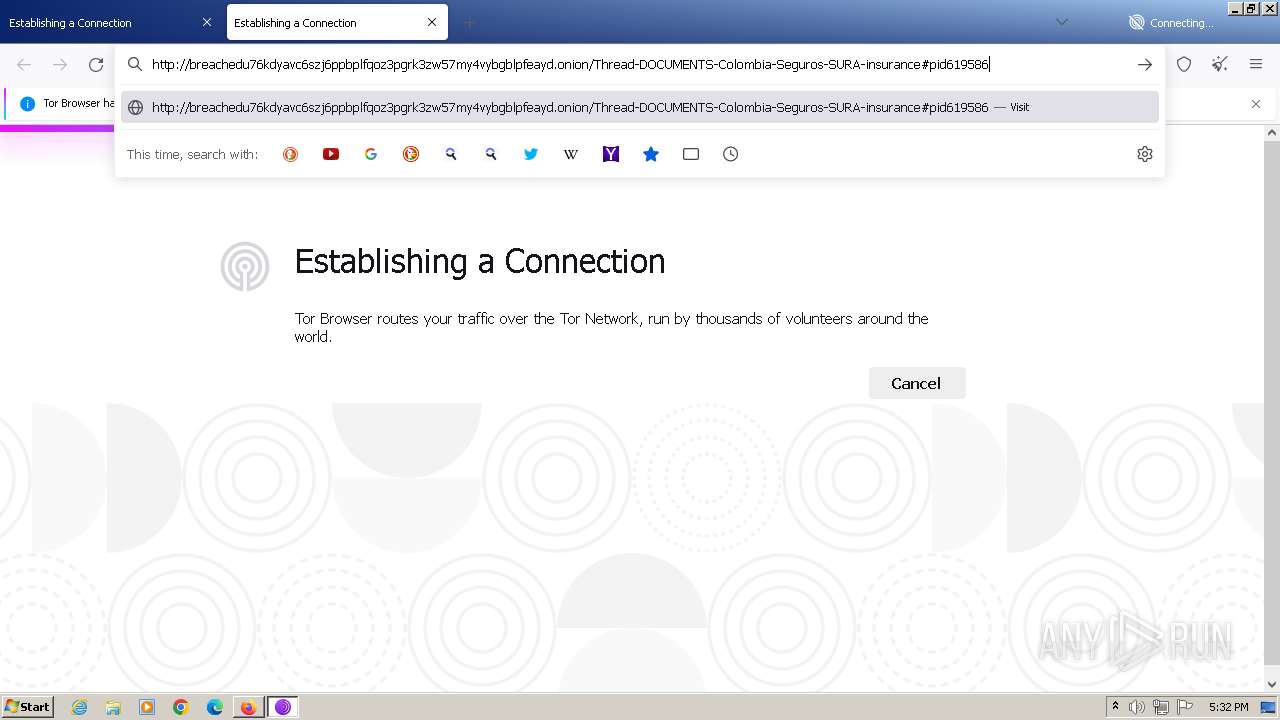
Task: Open Action Center flag tray icon
Action: [1184, 707]
